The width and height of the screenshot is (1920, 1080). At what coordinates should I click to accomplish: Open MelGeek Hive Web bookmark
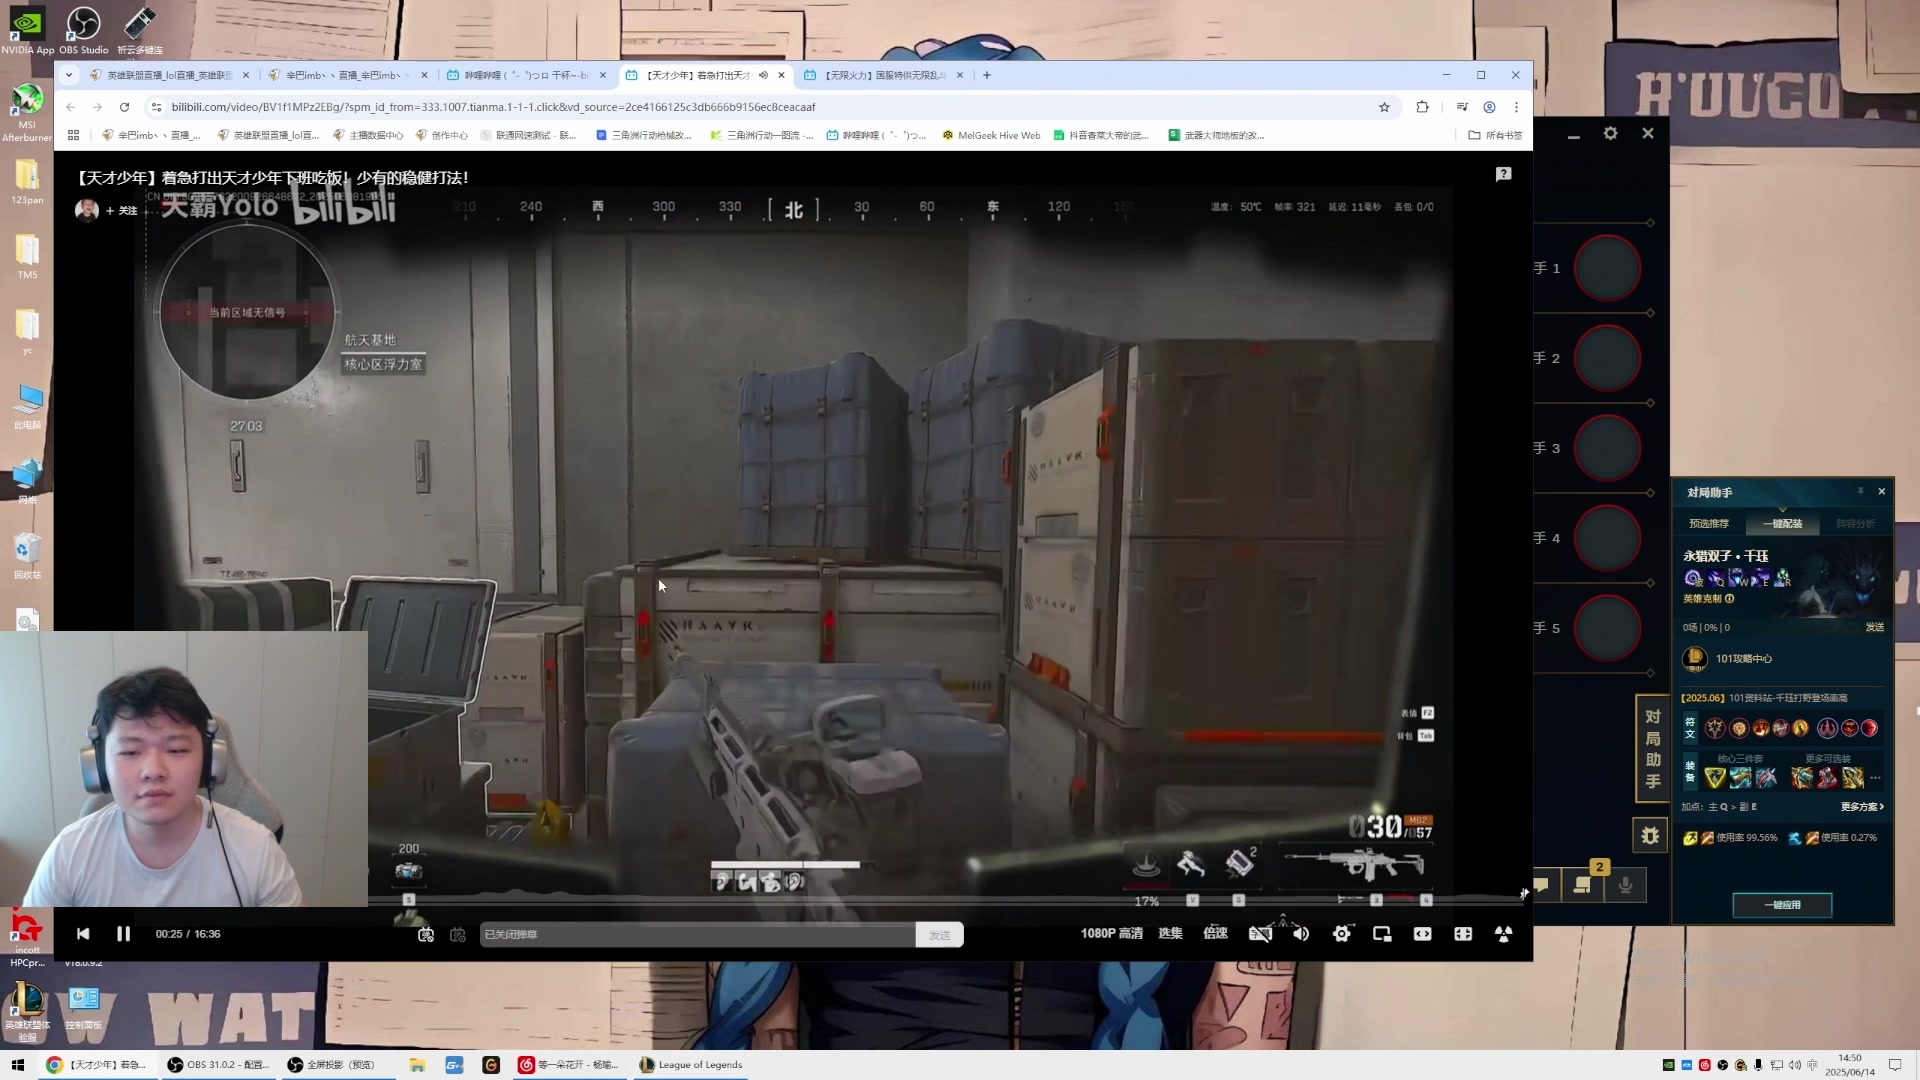tap(991, 135)
